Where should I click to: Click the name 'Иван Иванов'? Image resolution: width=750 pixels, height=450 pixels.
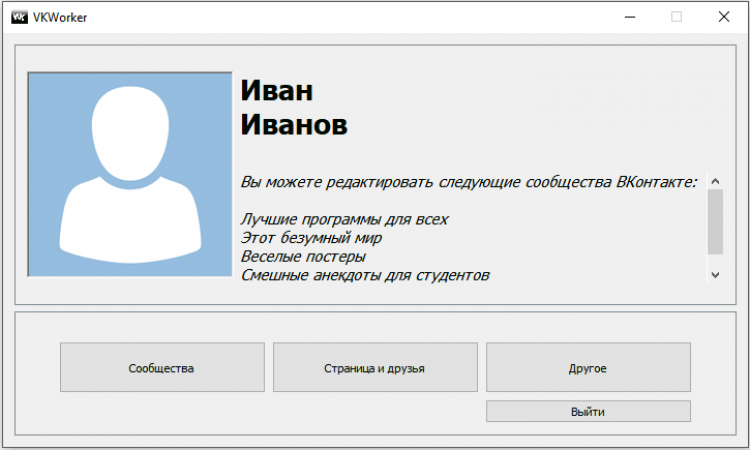tap(294, 108)
